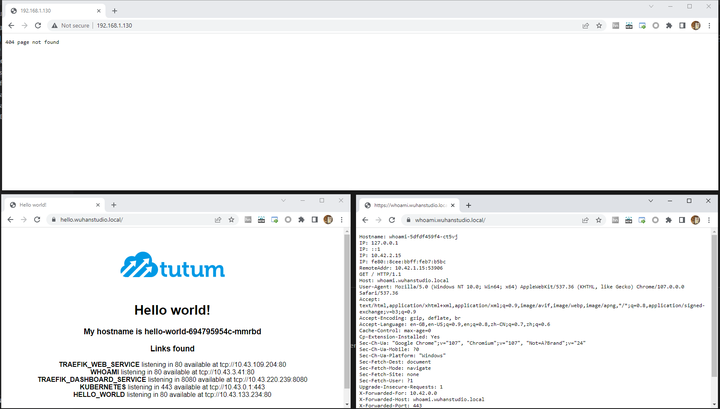Image resolution: width=720 pixels, height=409 pixels.
Task: Share the whoami.wuhanstudio.local page
Action: (x=585, y=220)
